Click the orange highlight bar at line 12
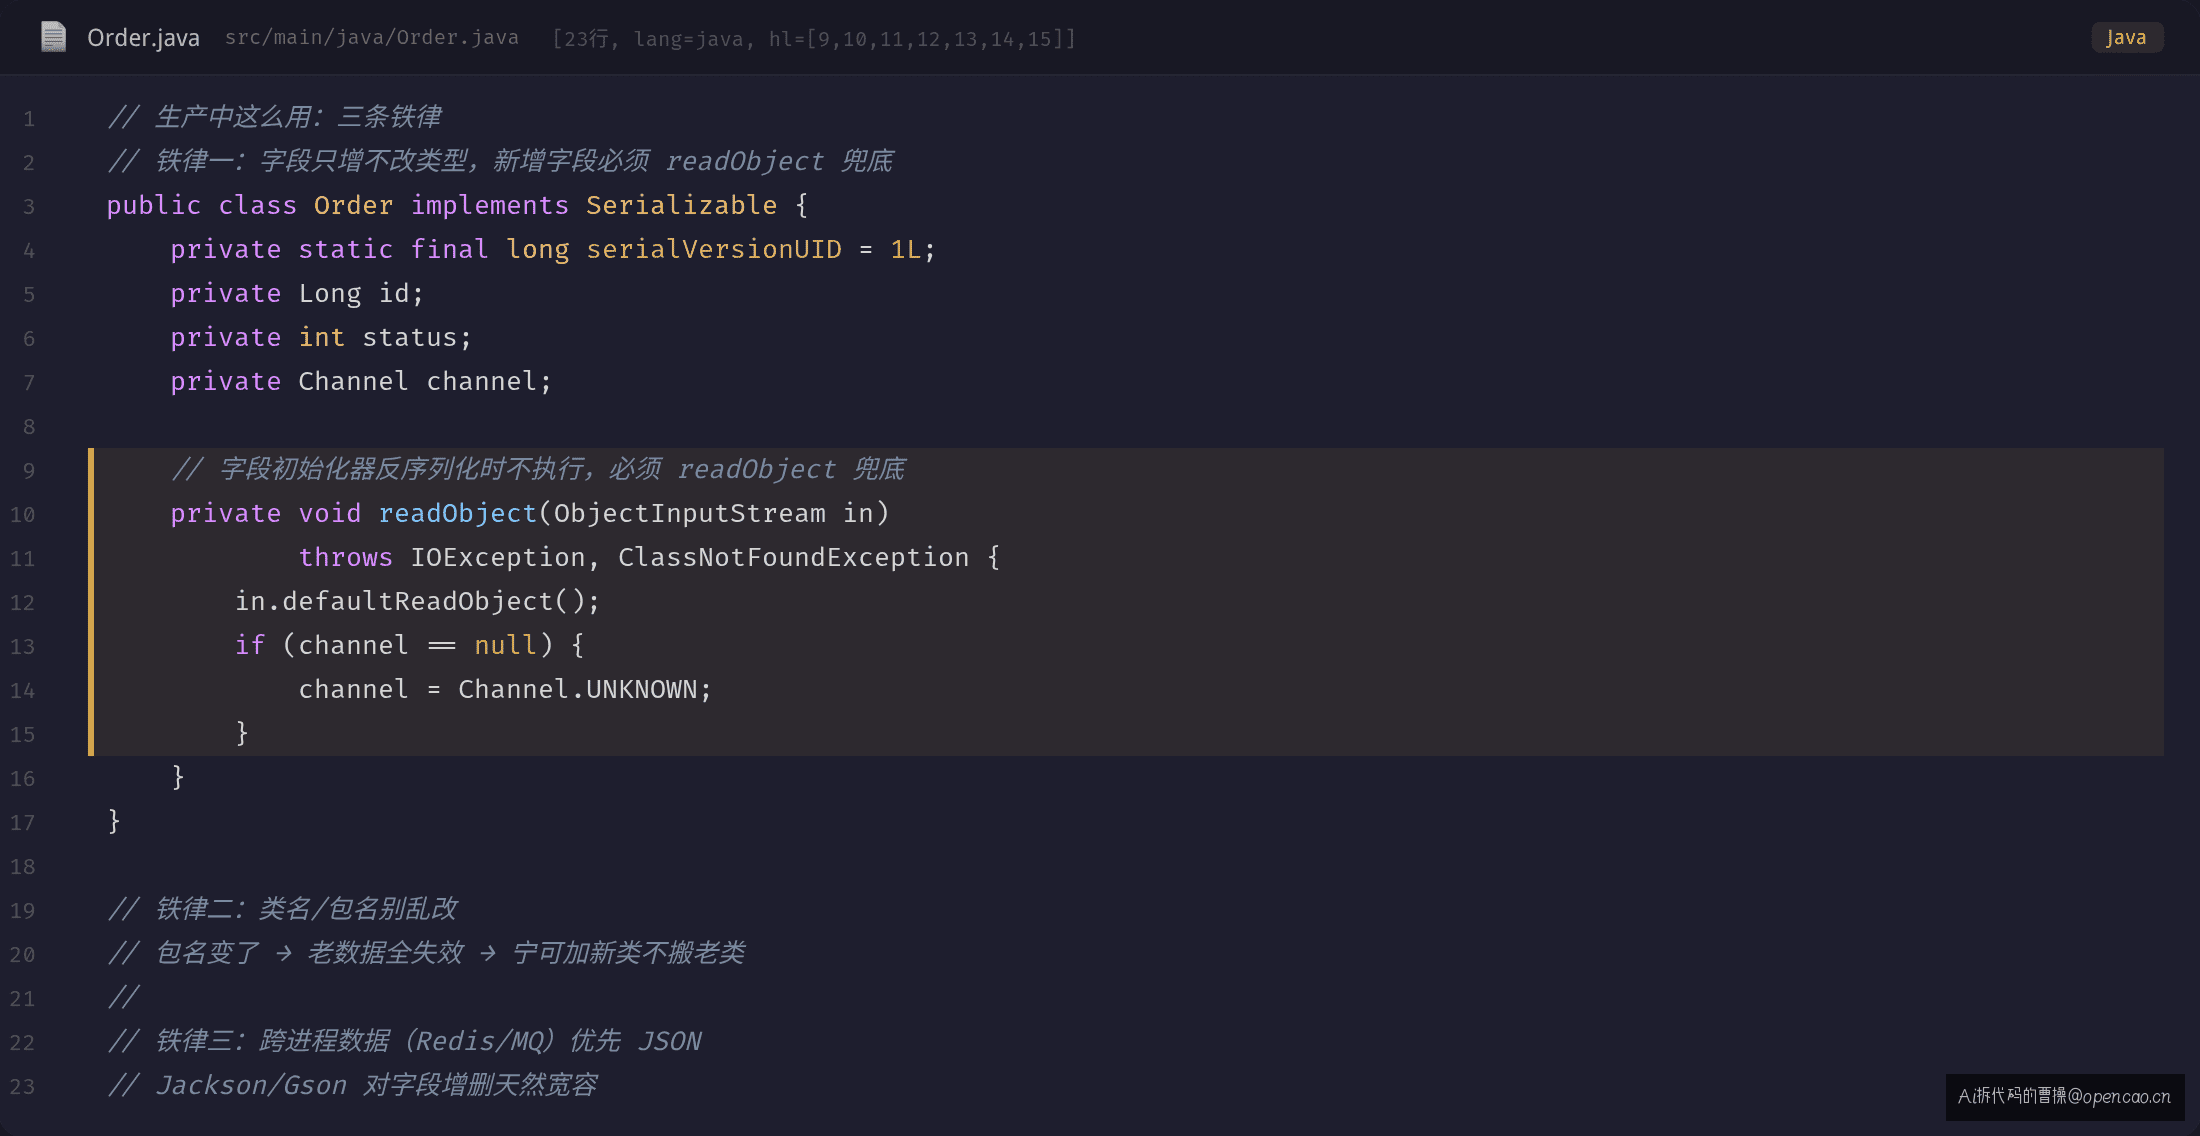 tap(91, 602)
